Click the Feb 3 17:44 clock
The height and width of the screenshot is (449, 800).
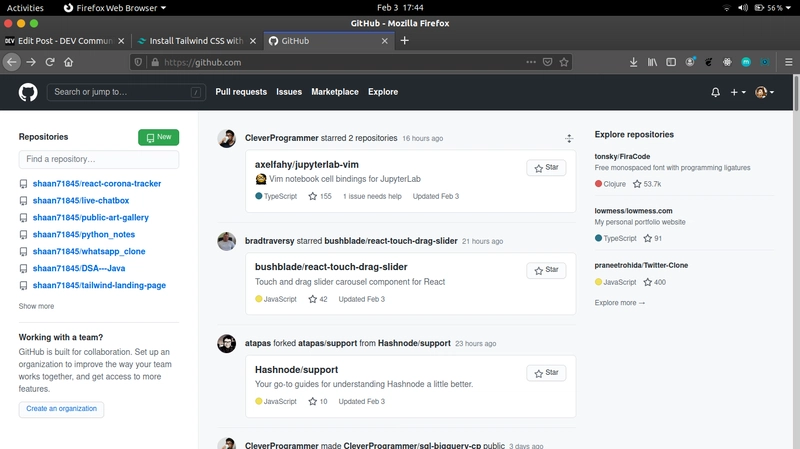point(400,8)
